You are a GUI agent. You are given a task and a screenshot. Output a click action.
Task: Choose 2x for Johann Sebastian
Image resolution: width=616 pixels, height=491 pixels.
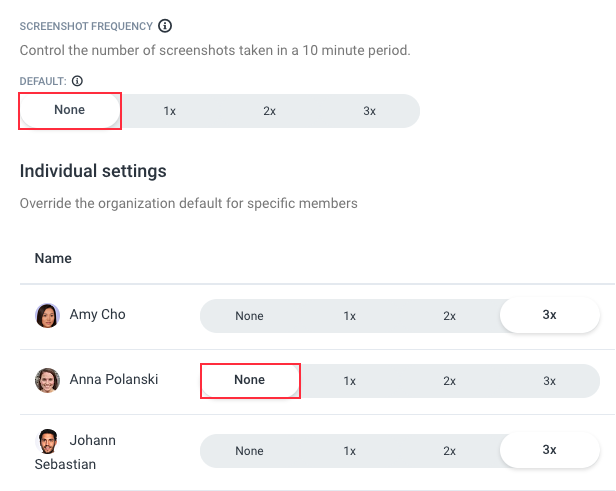pyautogui.click(x=449, y=451)
